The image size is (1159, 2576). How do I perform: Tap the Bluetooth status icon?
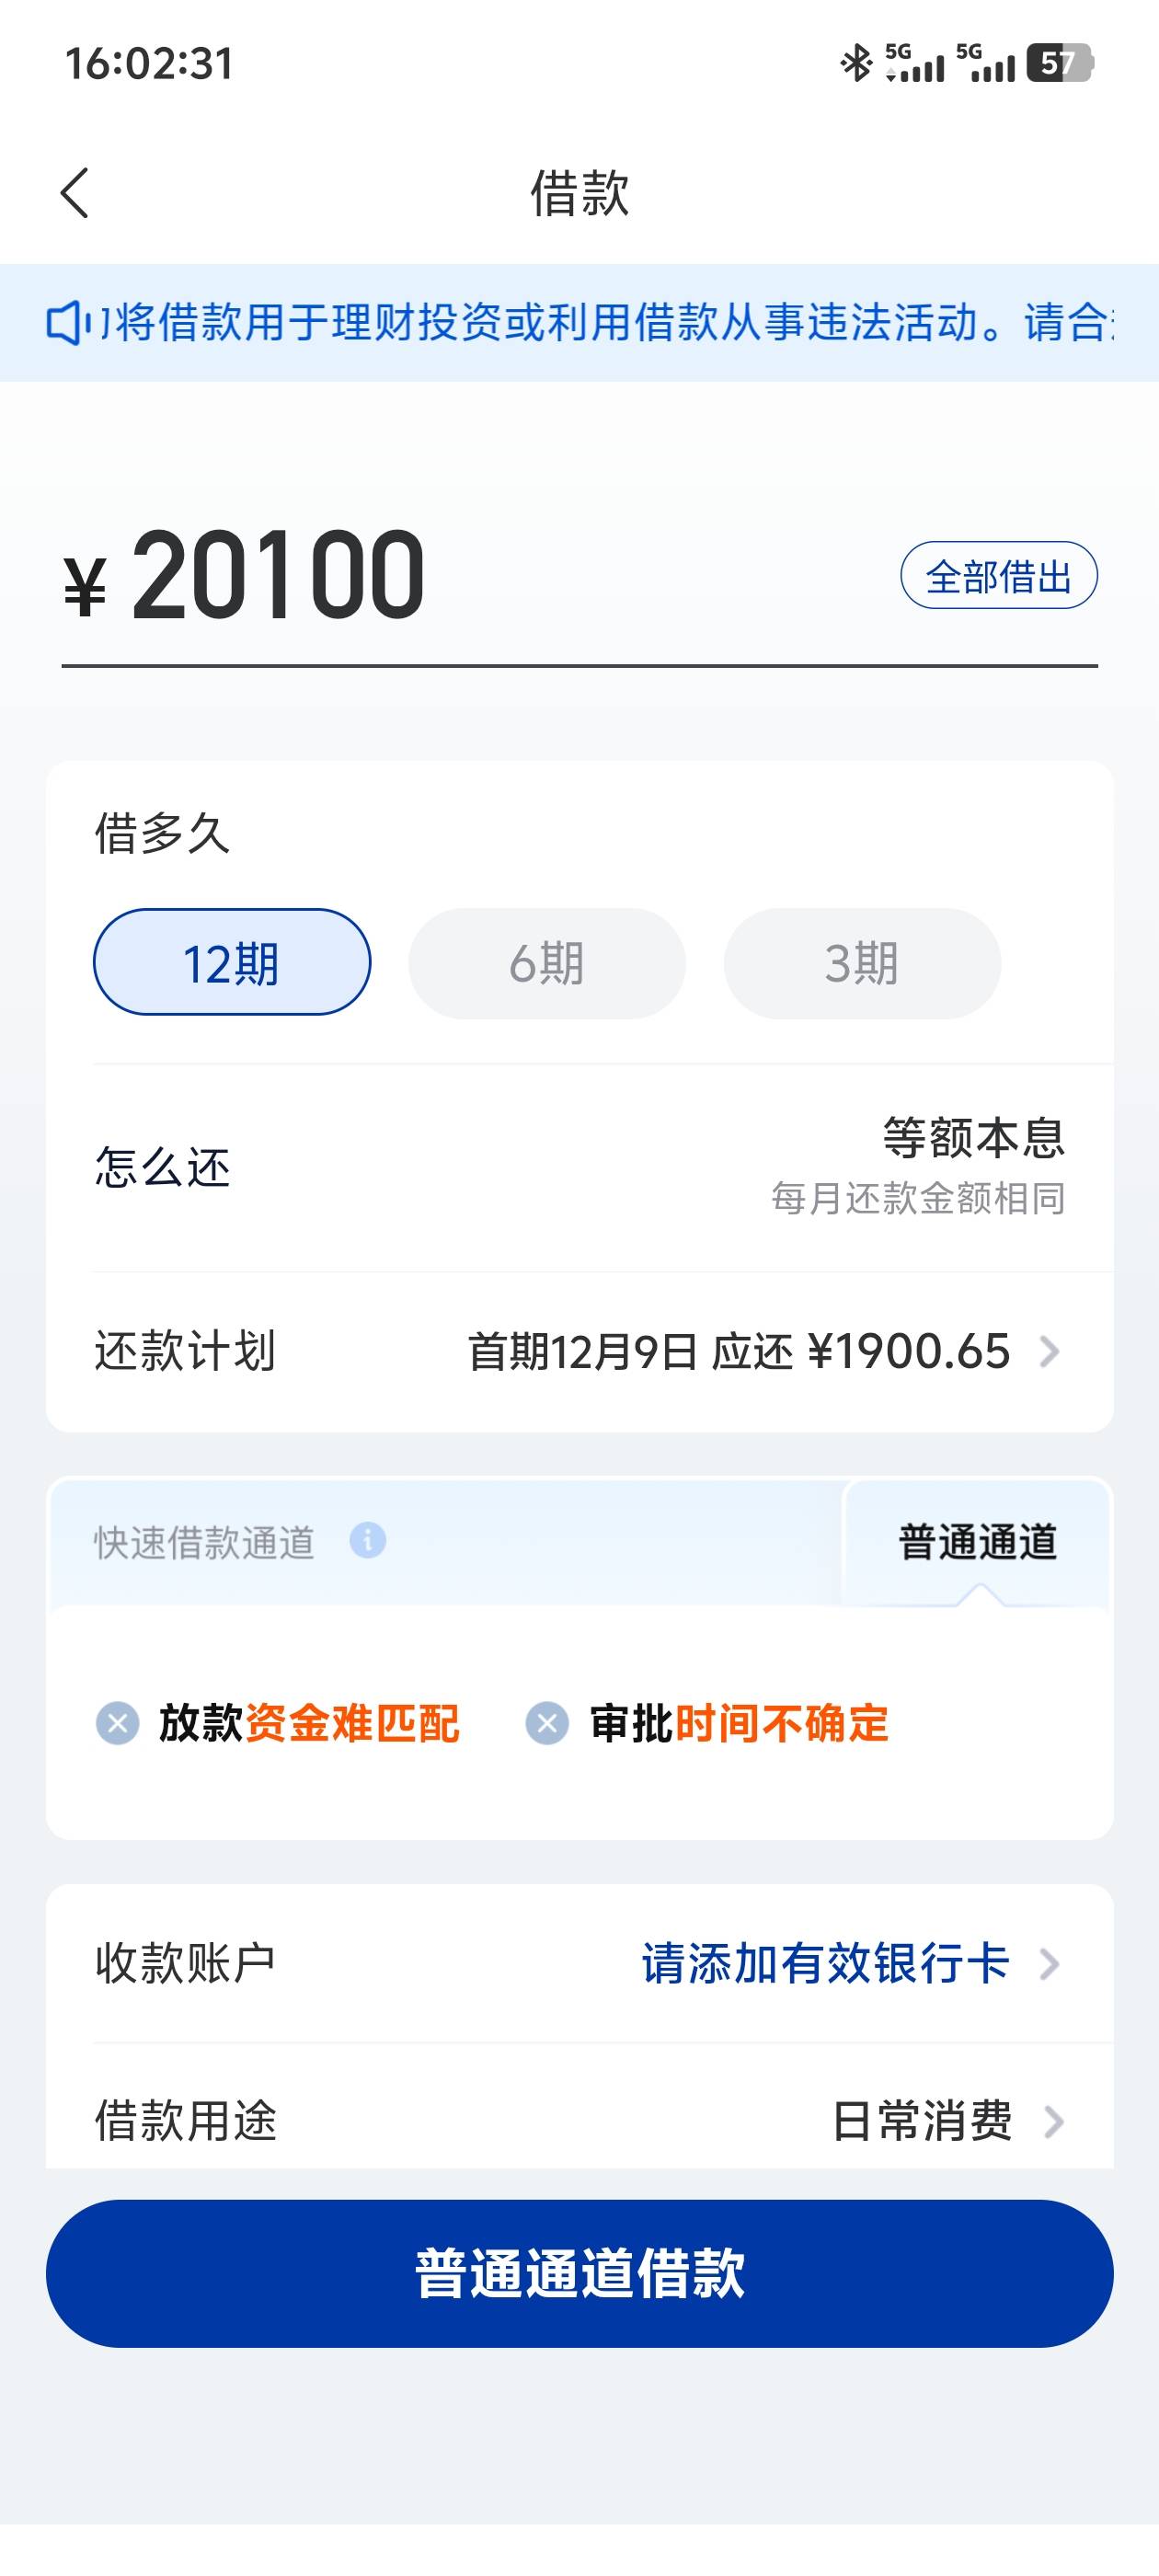[855, 63]
